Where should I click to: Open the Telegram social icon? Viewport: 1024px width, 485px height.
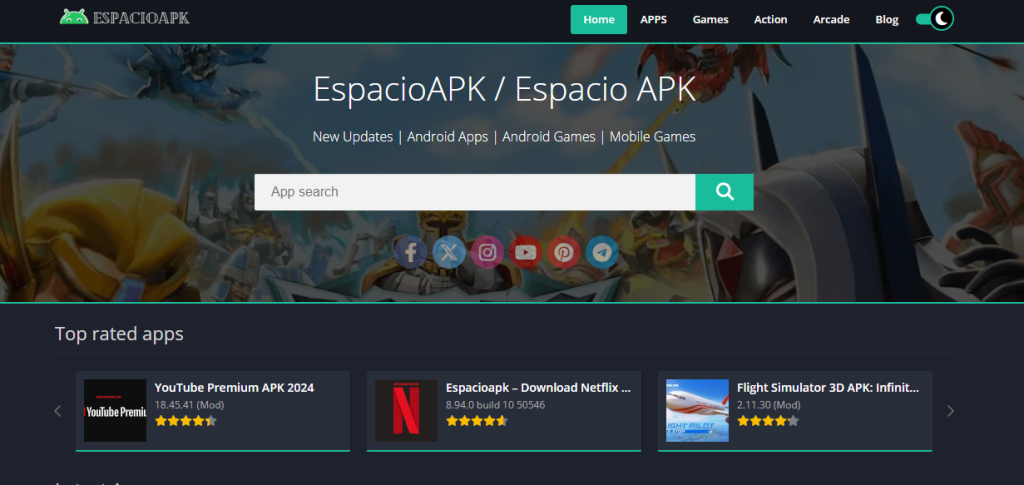[602, 253]
